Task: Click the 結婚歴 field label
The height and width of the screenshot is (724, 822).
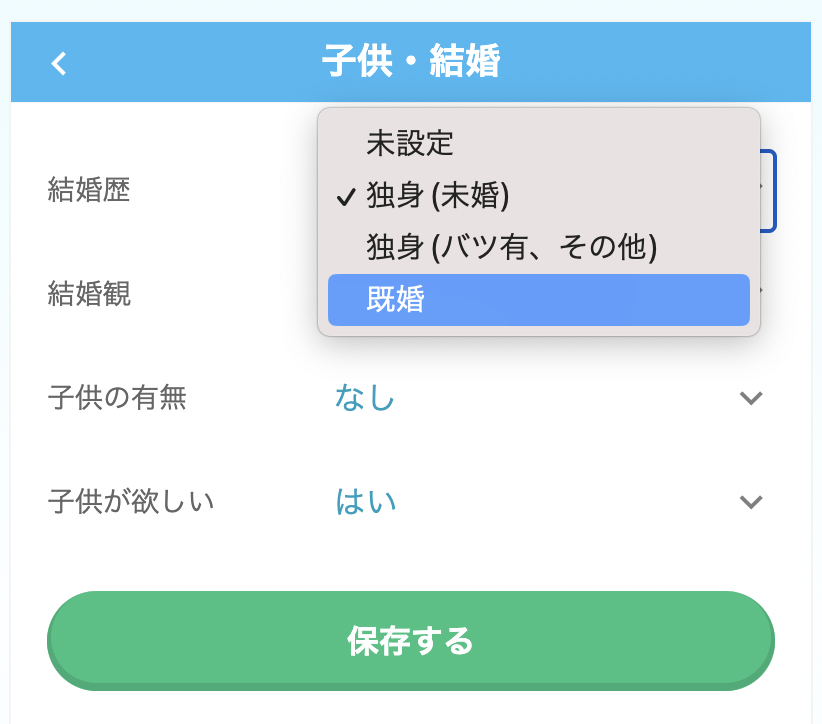Action: 89,189
